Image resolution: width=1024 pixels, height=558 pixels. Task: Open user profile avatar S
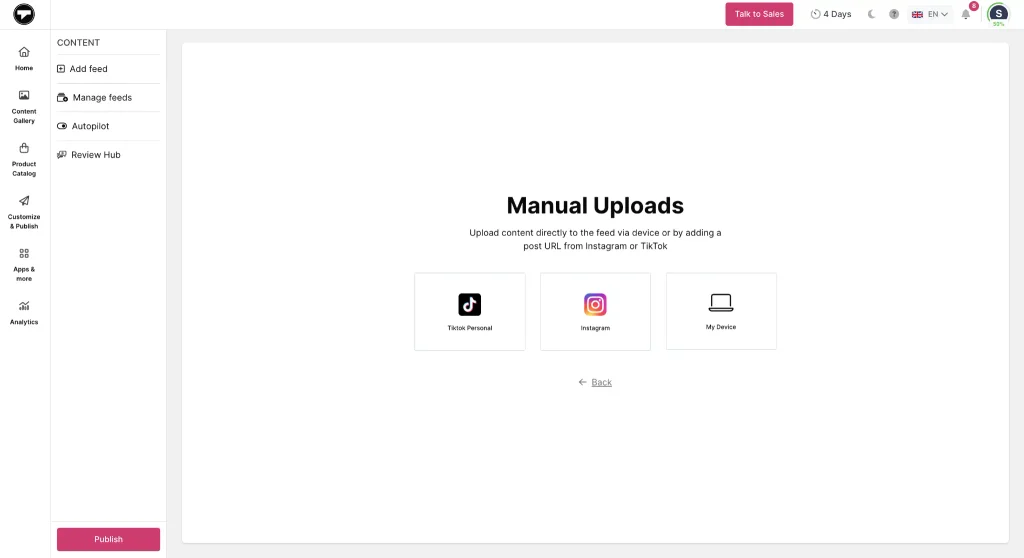[x=998, y=14]
